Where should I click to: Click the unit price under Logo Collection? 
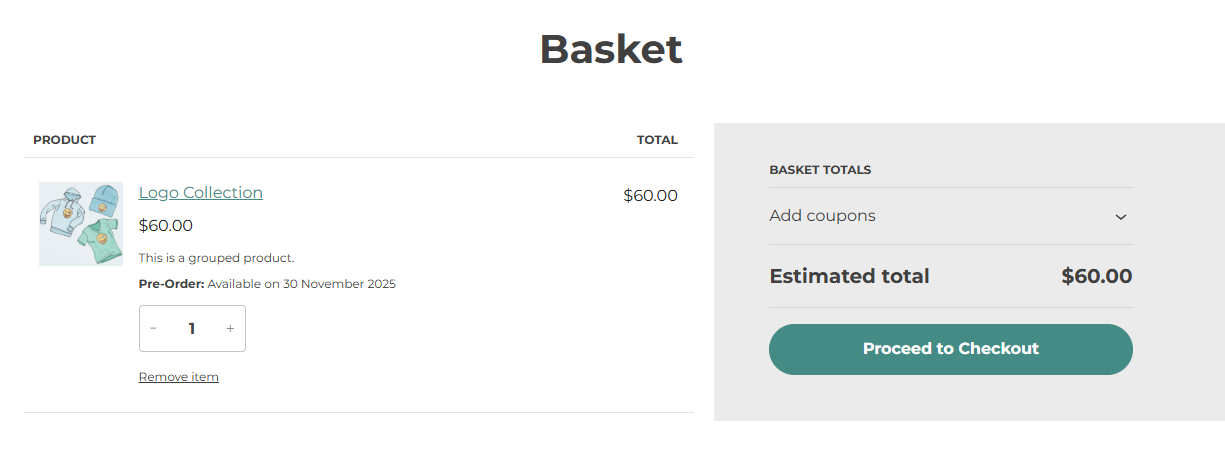click(166, 225)
